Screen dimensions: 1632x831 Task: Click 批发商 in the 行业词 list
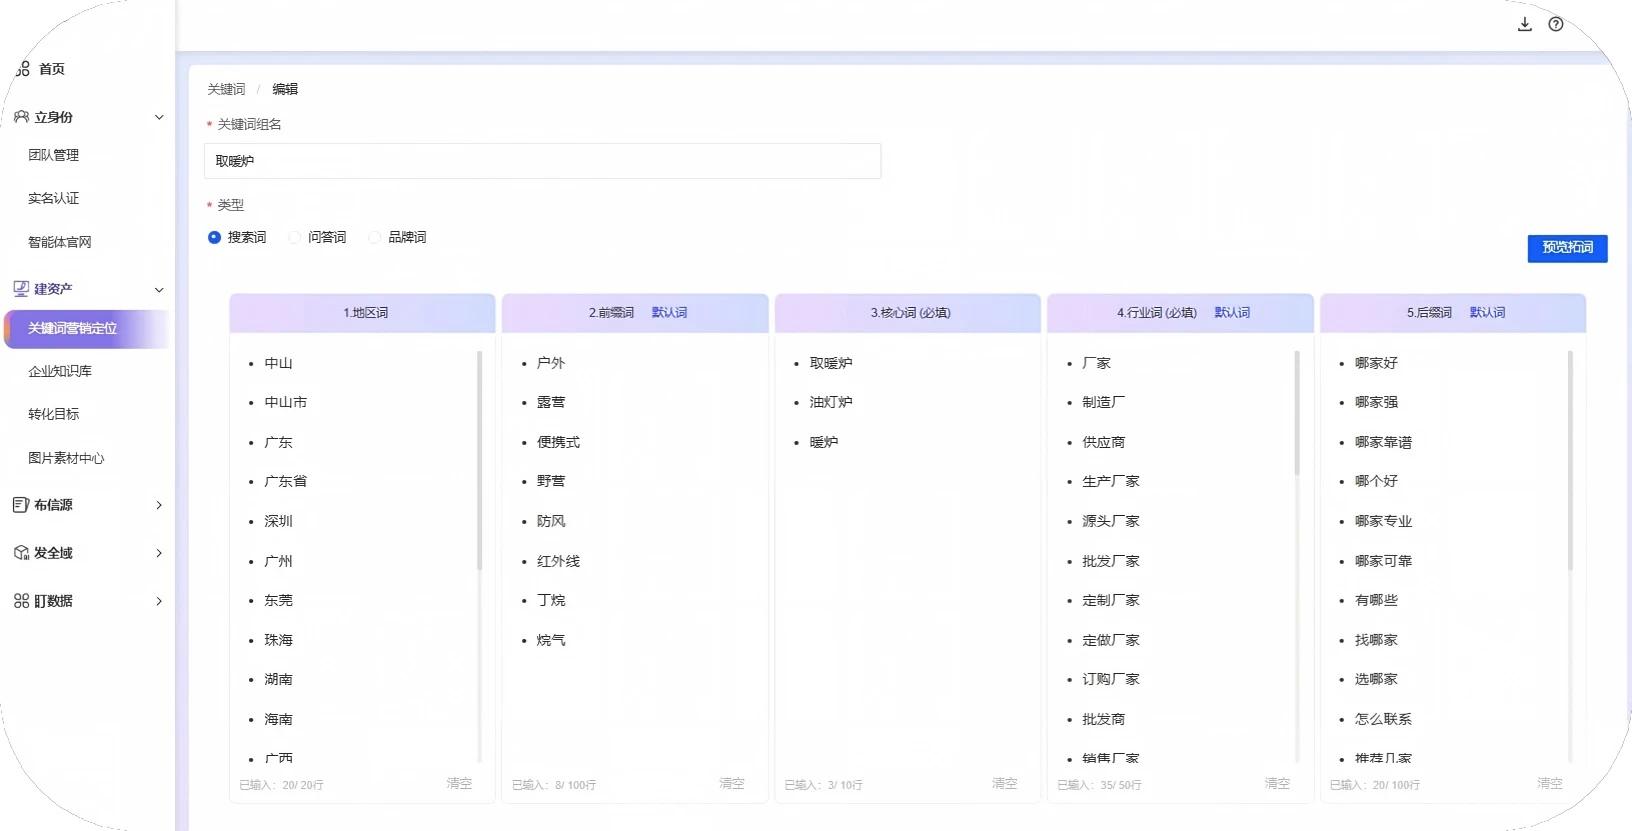[x=1103, y=719]
